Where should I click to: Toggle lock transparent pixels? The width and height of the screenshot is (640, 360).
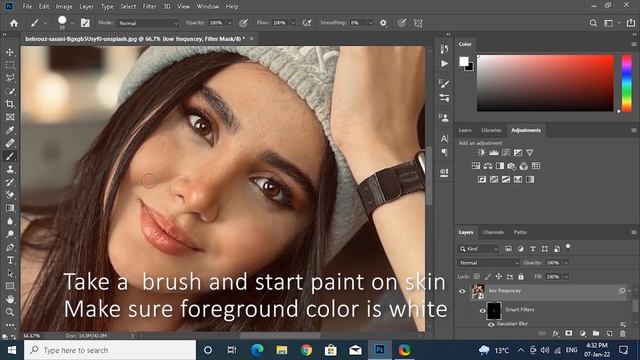tap(477, 277)
